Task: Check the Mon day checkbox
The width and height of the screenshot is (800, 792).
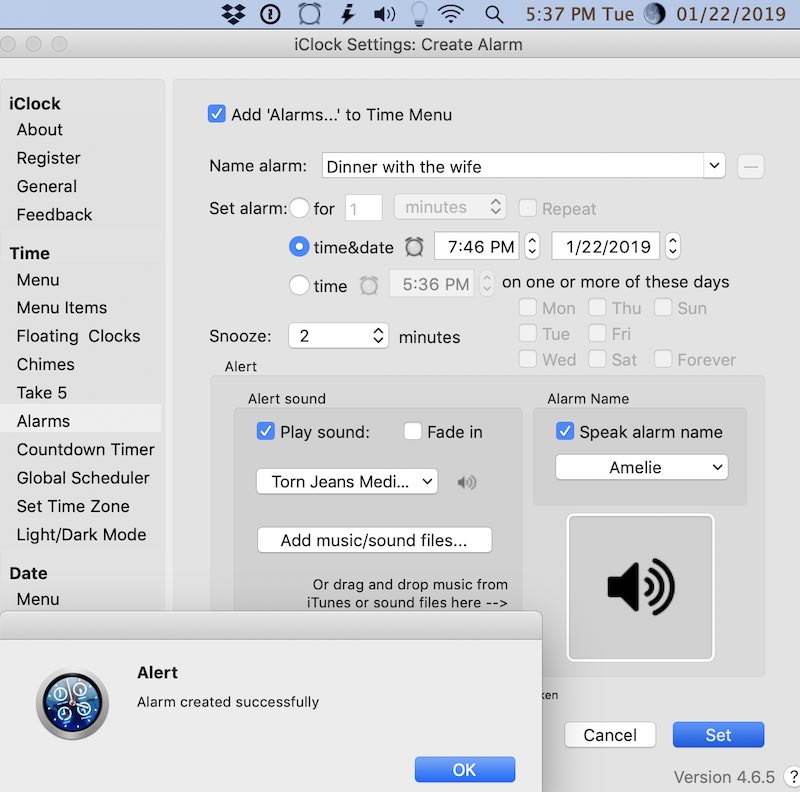Action: pyautogui.click(x=527, y=308)
